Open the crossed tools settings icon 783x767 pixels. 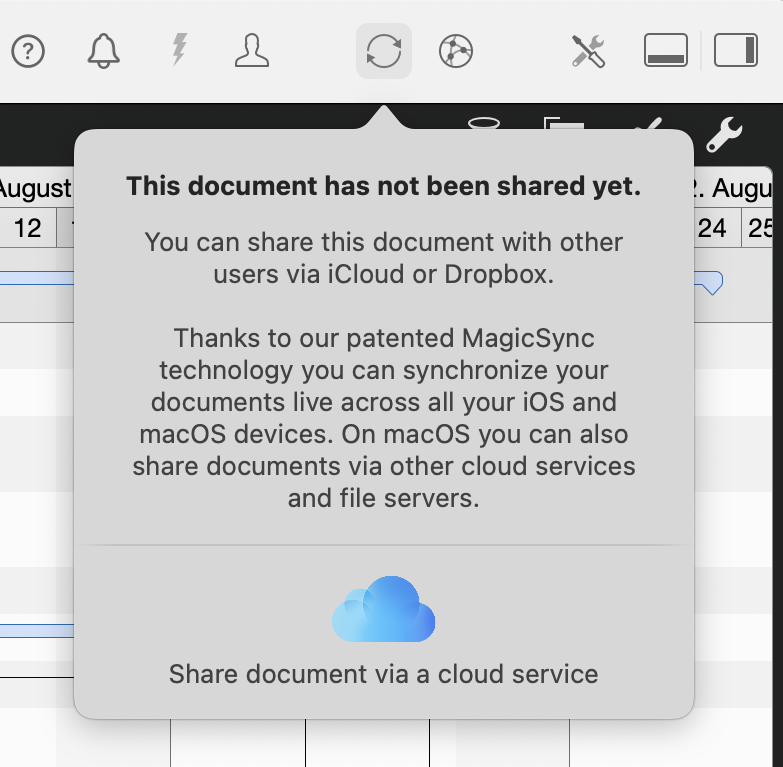pos(588,51)
